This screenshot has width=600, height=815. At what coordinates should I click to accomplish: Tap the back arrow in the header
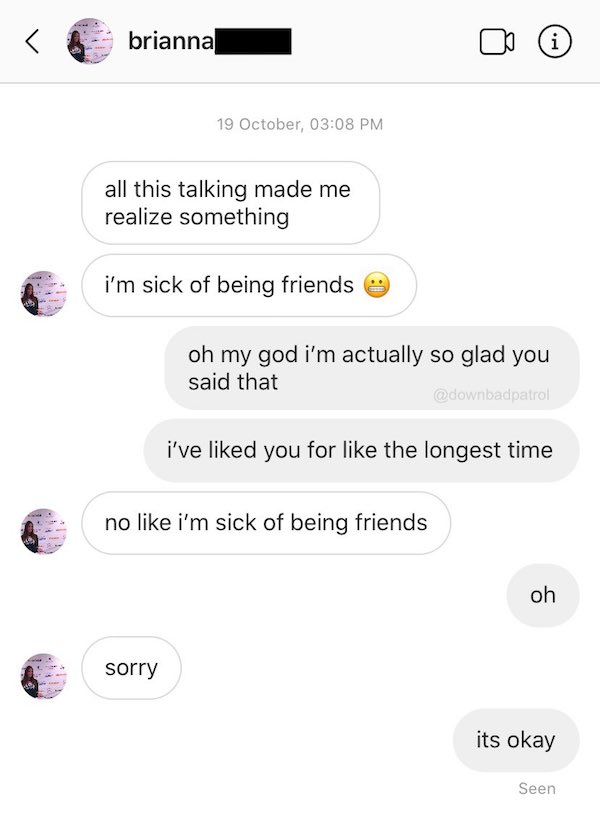[x=32, y=42]
